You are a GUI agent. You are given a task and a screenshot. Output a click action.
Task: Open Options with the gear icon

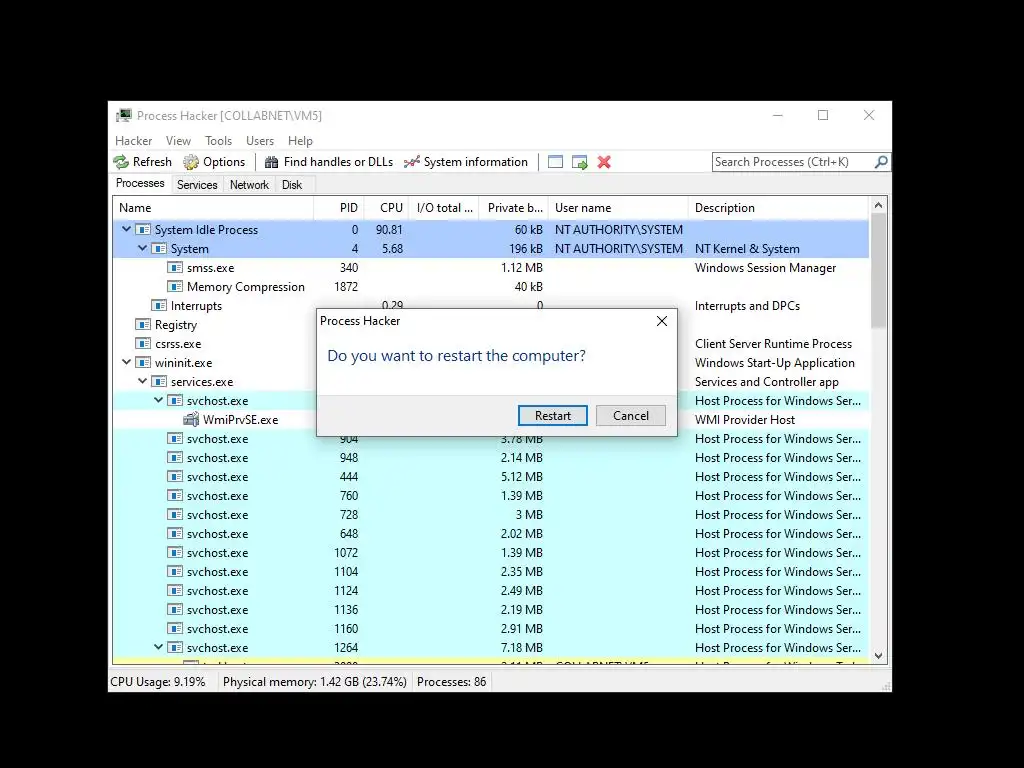point(191,162)
